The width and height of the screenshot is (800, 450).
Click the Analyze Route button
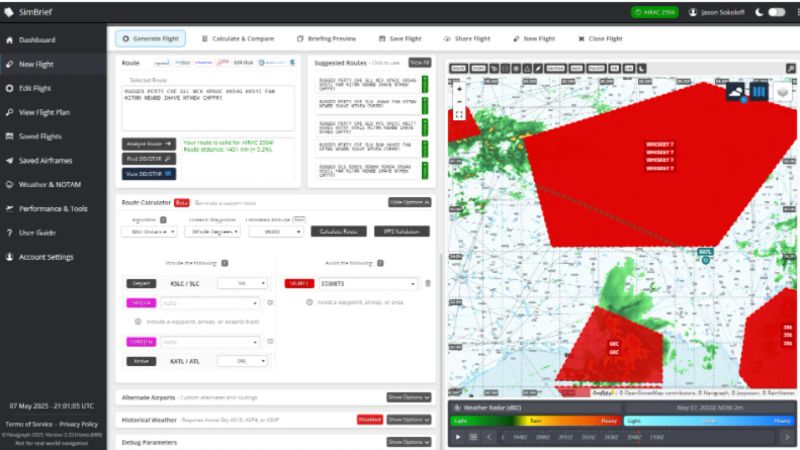(149, 144)
